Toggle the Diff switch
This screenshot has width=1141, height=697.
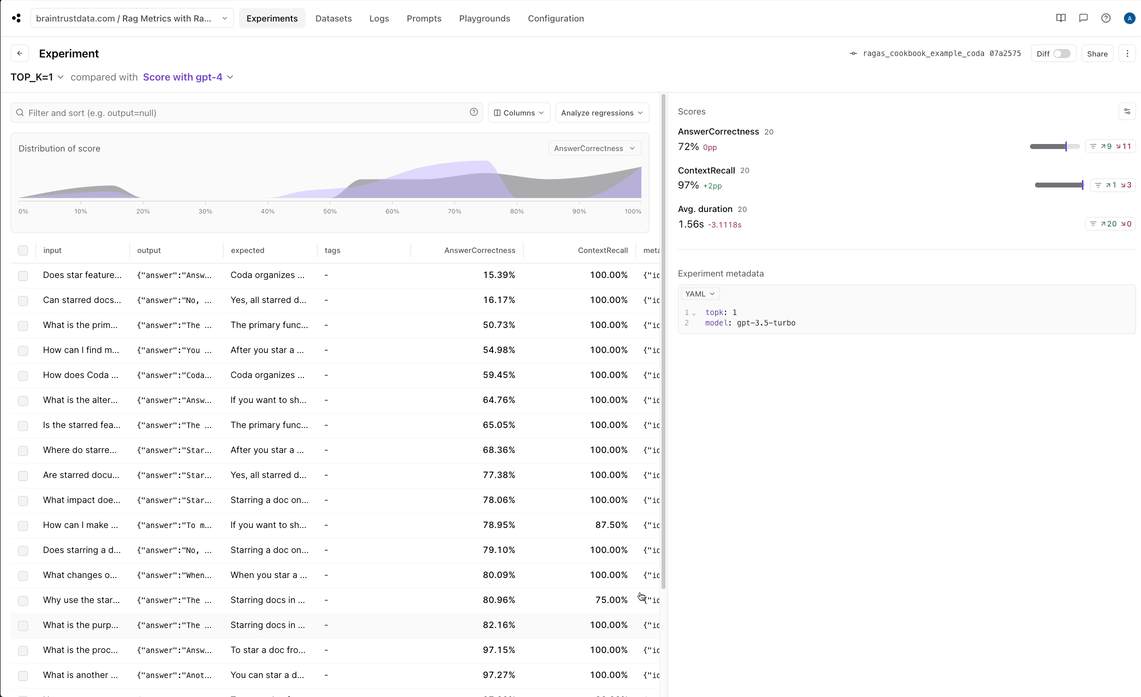point(1061,54)
